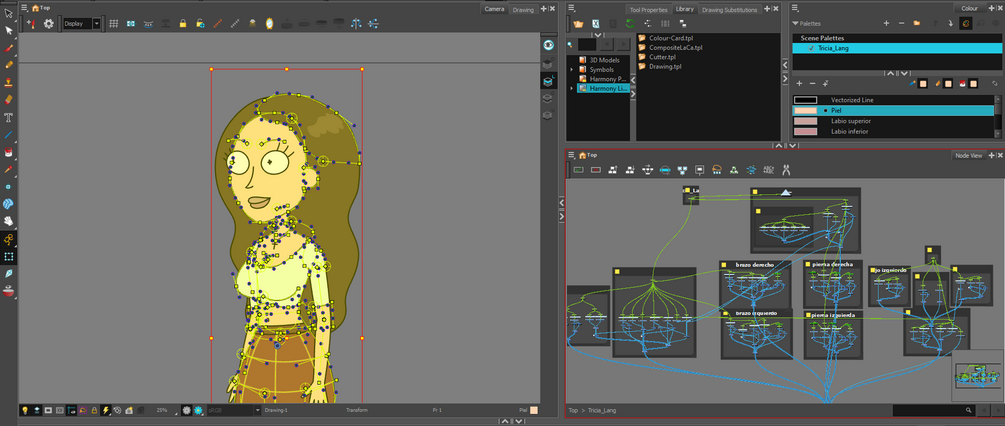Add a new palette with plus

pyautogui.click(x=886, y=23)
